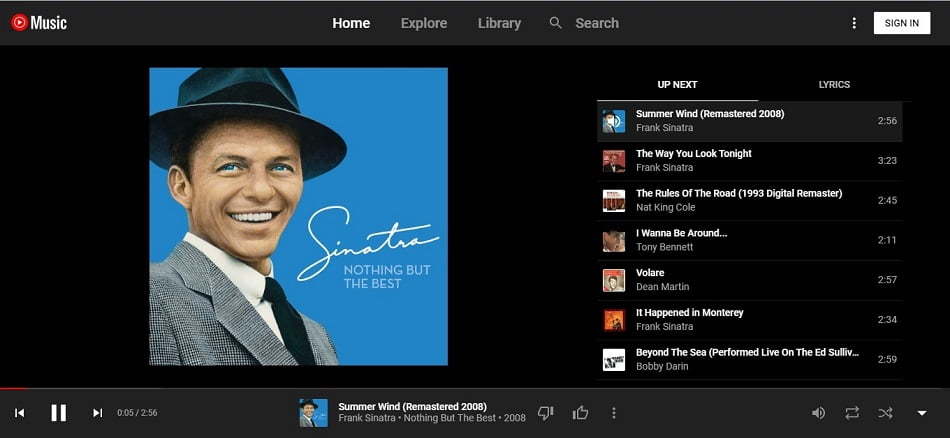Like the current song with thumbs up
The image size is (950, 438).
[580, 413]
